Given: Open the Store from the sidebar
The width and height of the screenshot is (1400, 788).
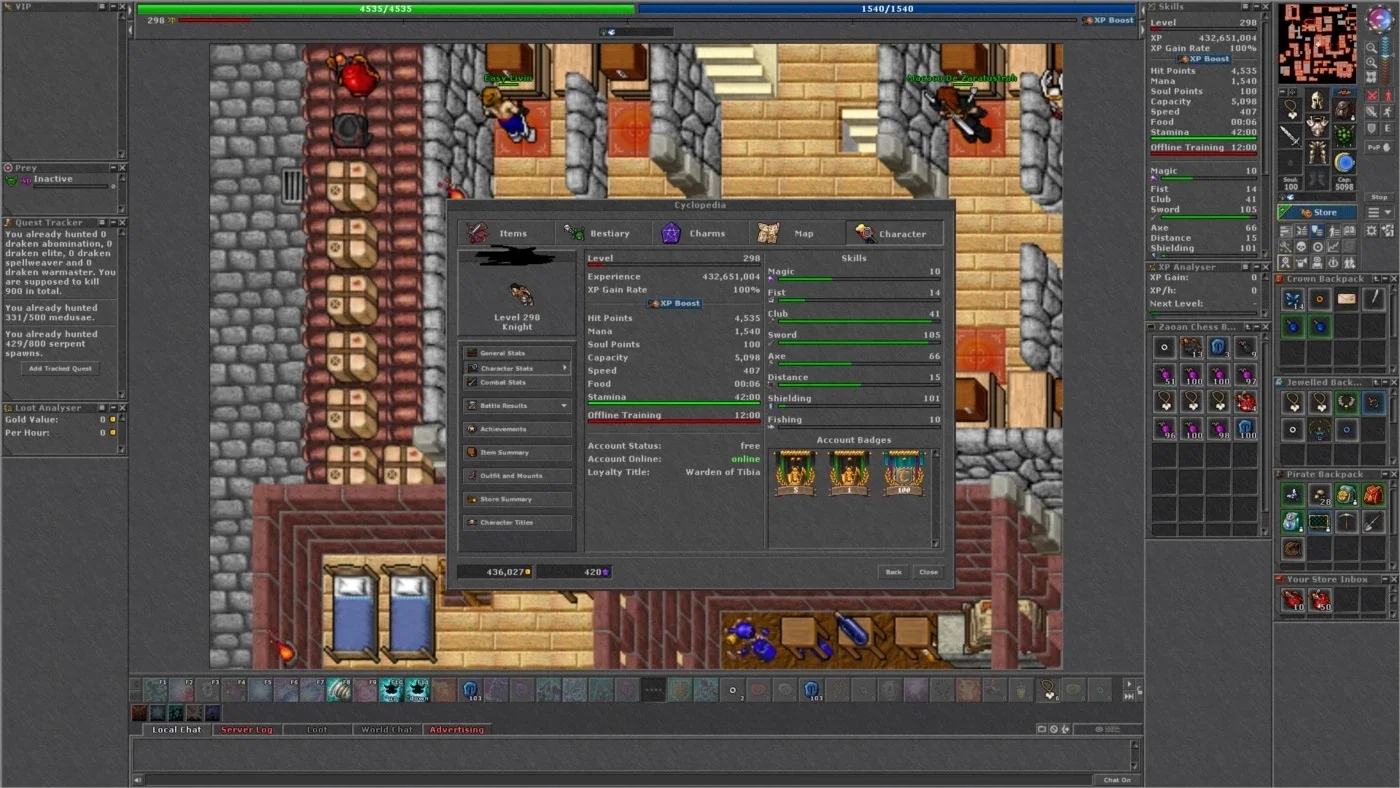Looking at the screenshot, I should (1317, 212).
